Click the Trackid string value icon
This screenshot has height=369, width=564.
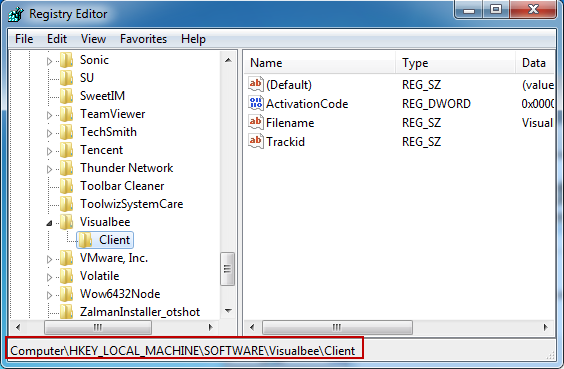click(x=256, y=142)
